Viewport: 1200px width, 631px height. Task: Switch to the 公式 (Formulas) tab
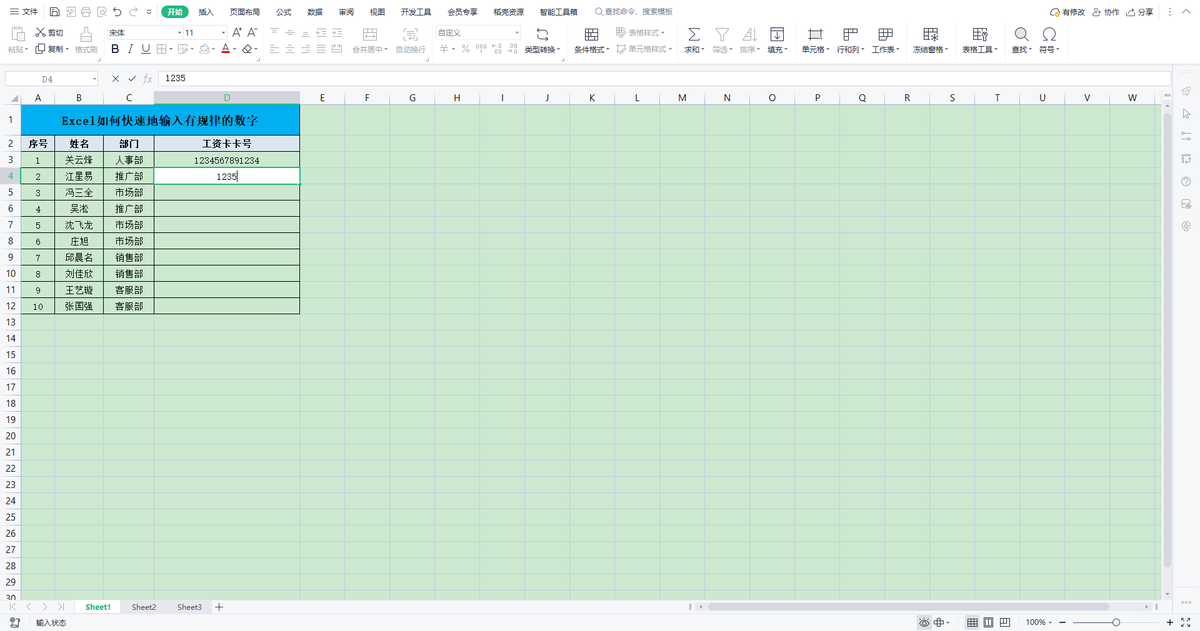pyautogui.click(x=284, y=12)
